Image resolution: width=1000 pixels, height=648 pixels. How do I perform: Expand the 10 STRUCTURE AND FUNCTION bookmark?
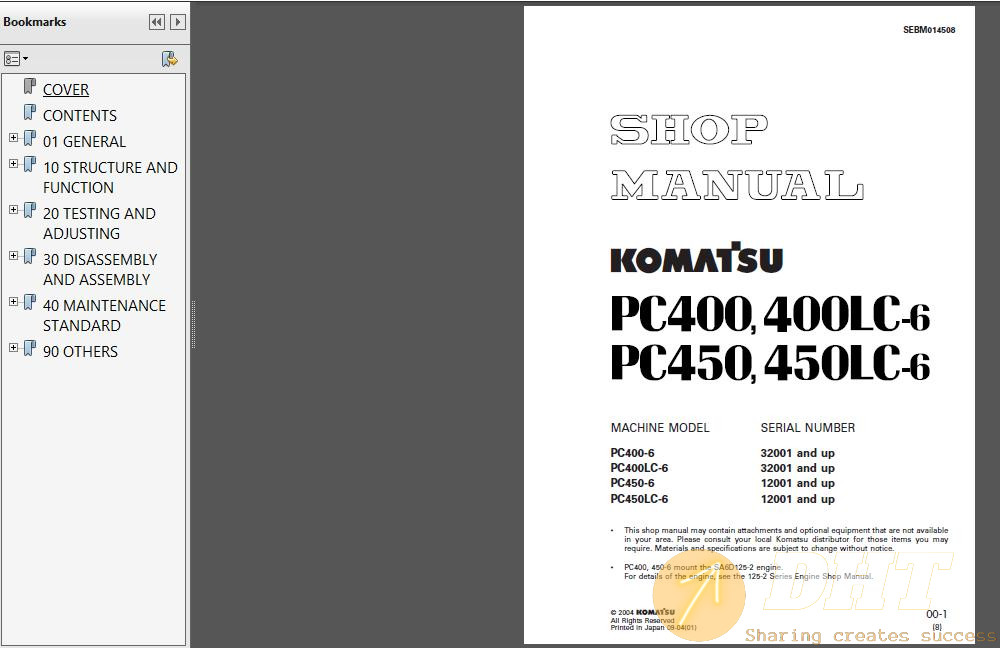pyautogui.click(x=13, y=164)
